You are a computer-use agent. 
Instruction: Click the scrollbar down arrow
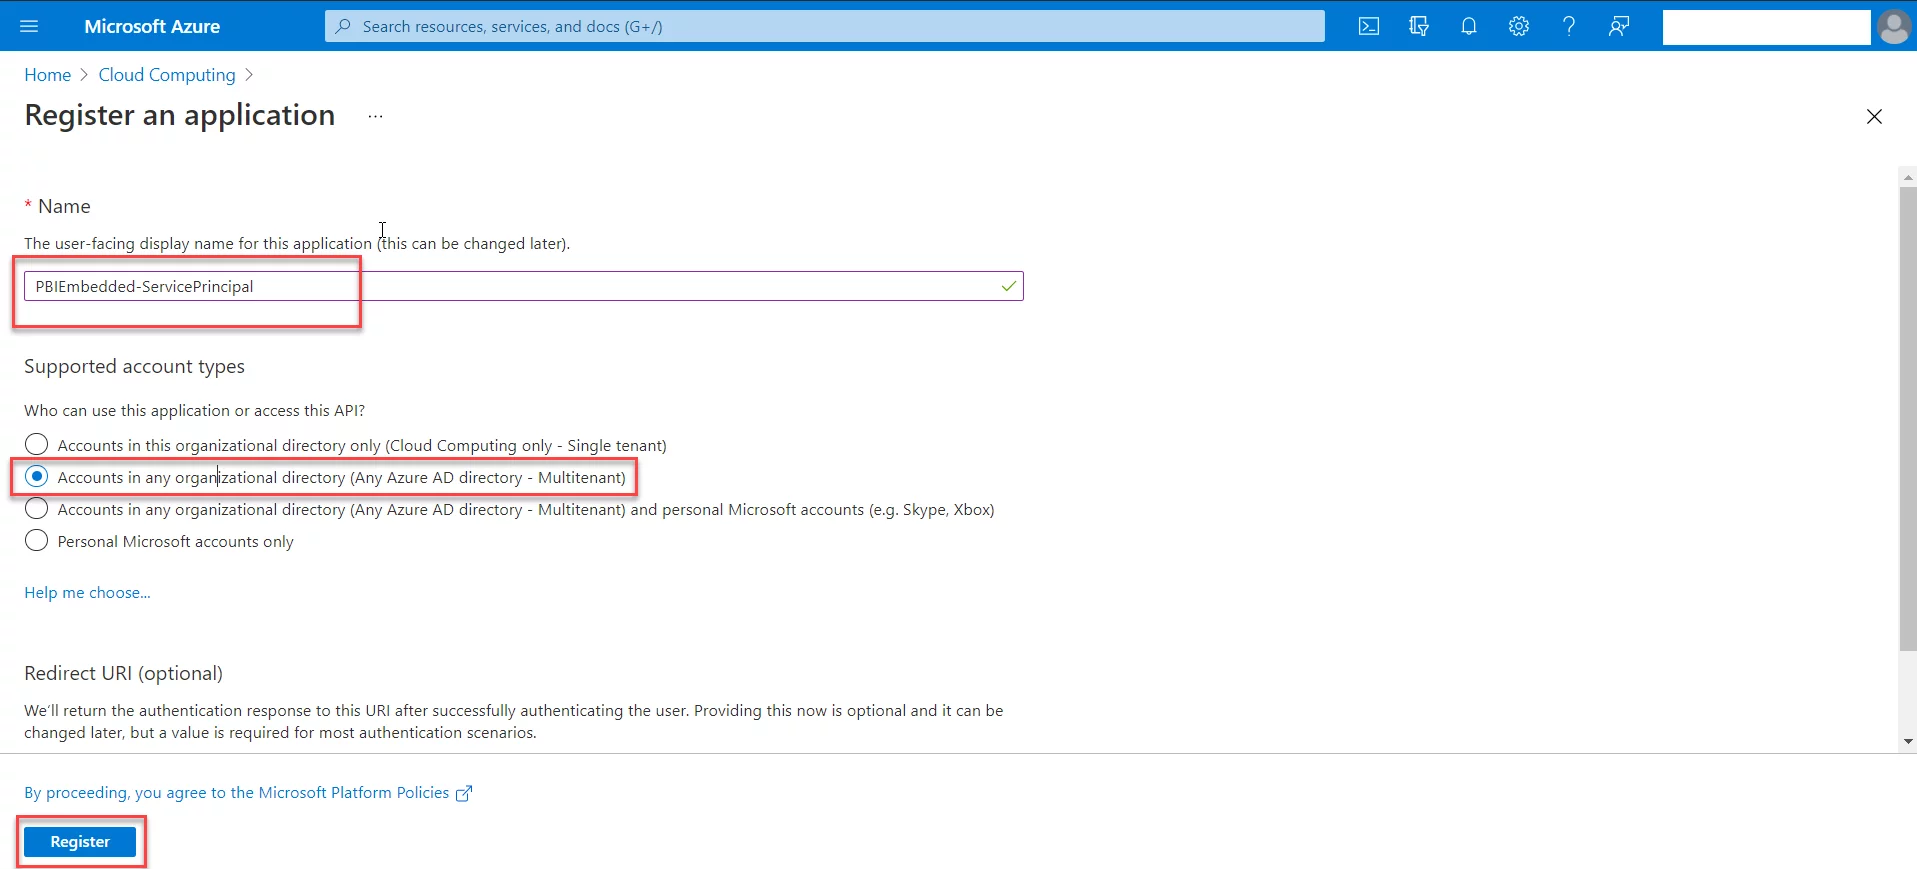(x=1908, y=741)
